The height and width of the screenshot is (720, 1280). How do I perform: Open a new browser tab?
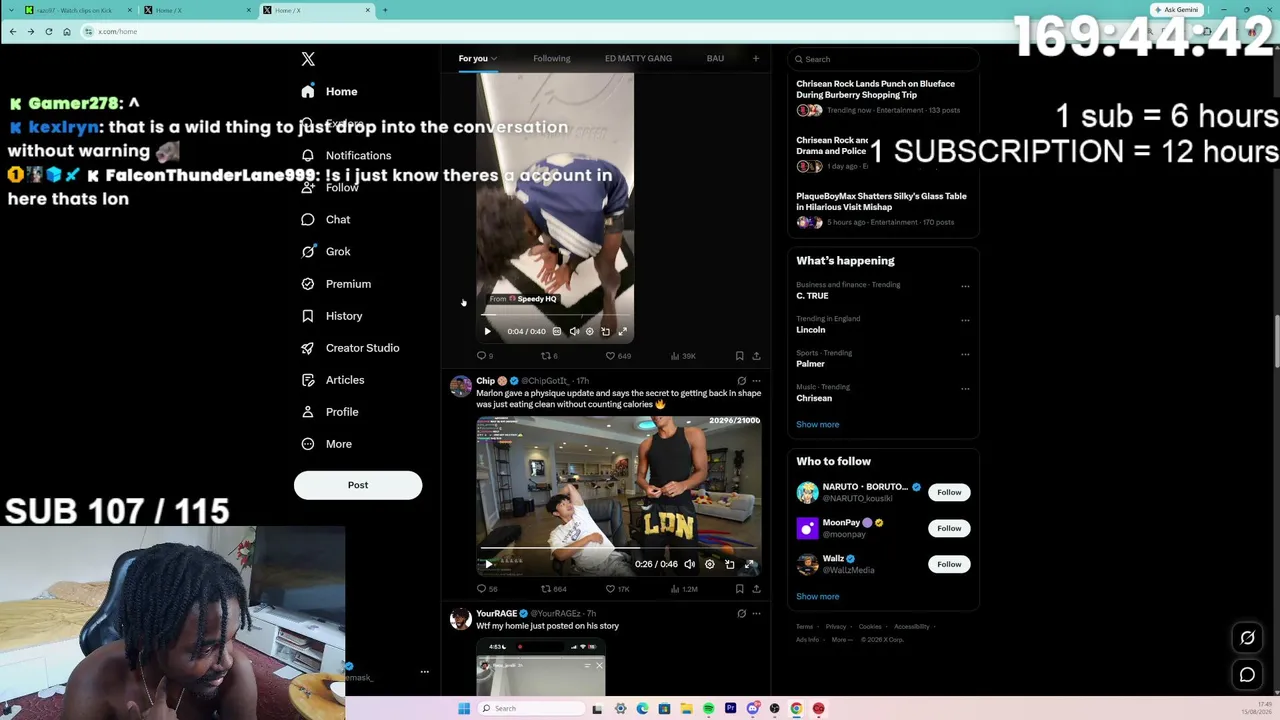pyautogui.click(x=385, y=10)
